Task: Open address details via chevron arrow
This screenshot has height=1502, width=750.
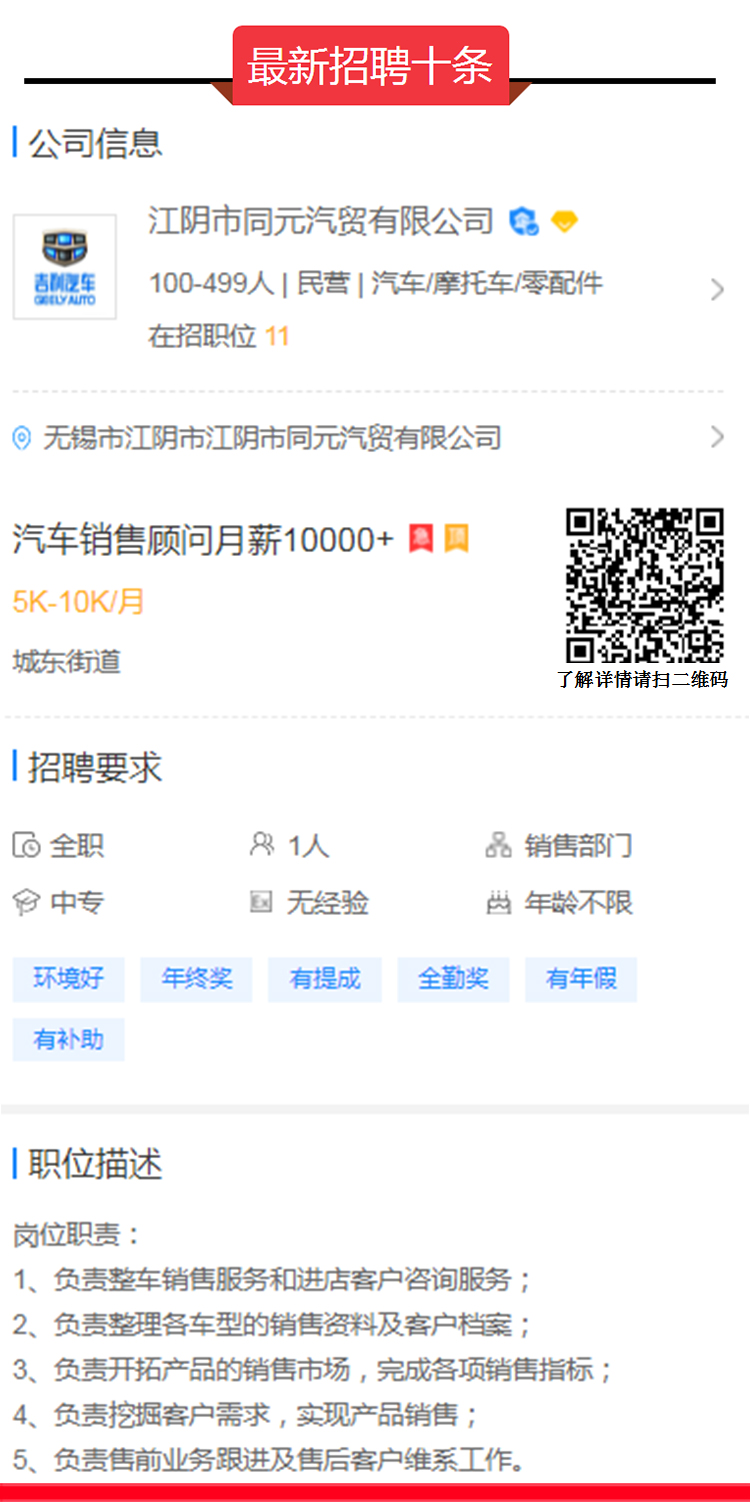Action: 717,437
